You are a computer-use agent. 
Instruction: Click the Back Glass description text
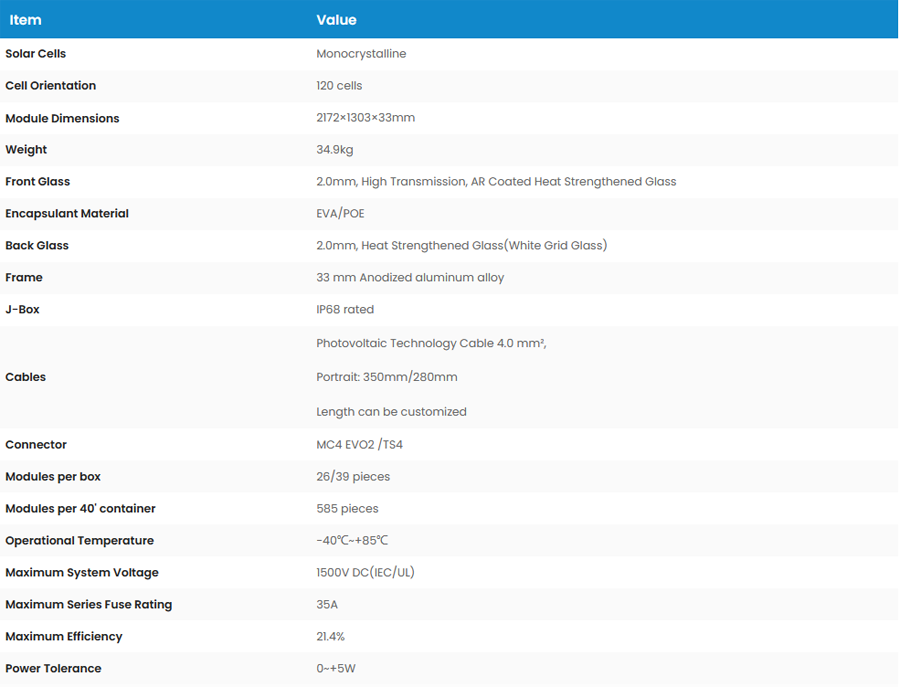click(x=461, y=246)
